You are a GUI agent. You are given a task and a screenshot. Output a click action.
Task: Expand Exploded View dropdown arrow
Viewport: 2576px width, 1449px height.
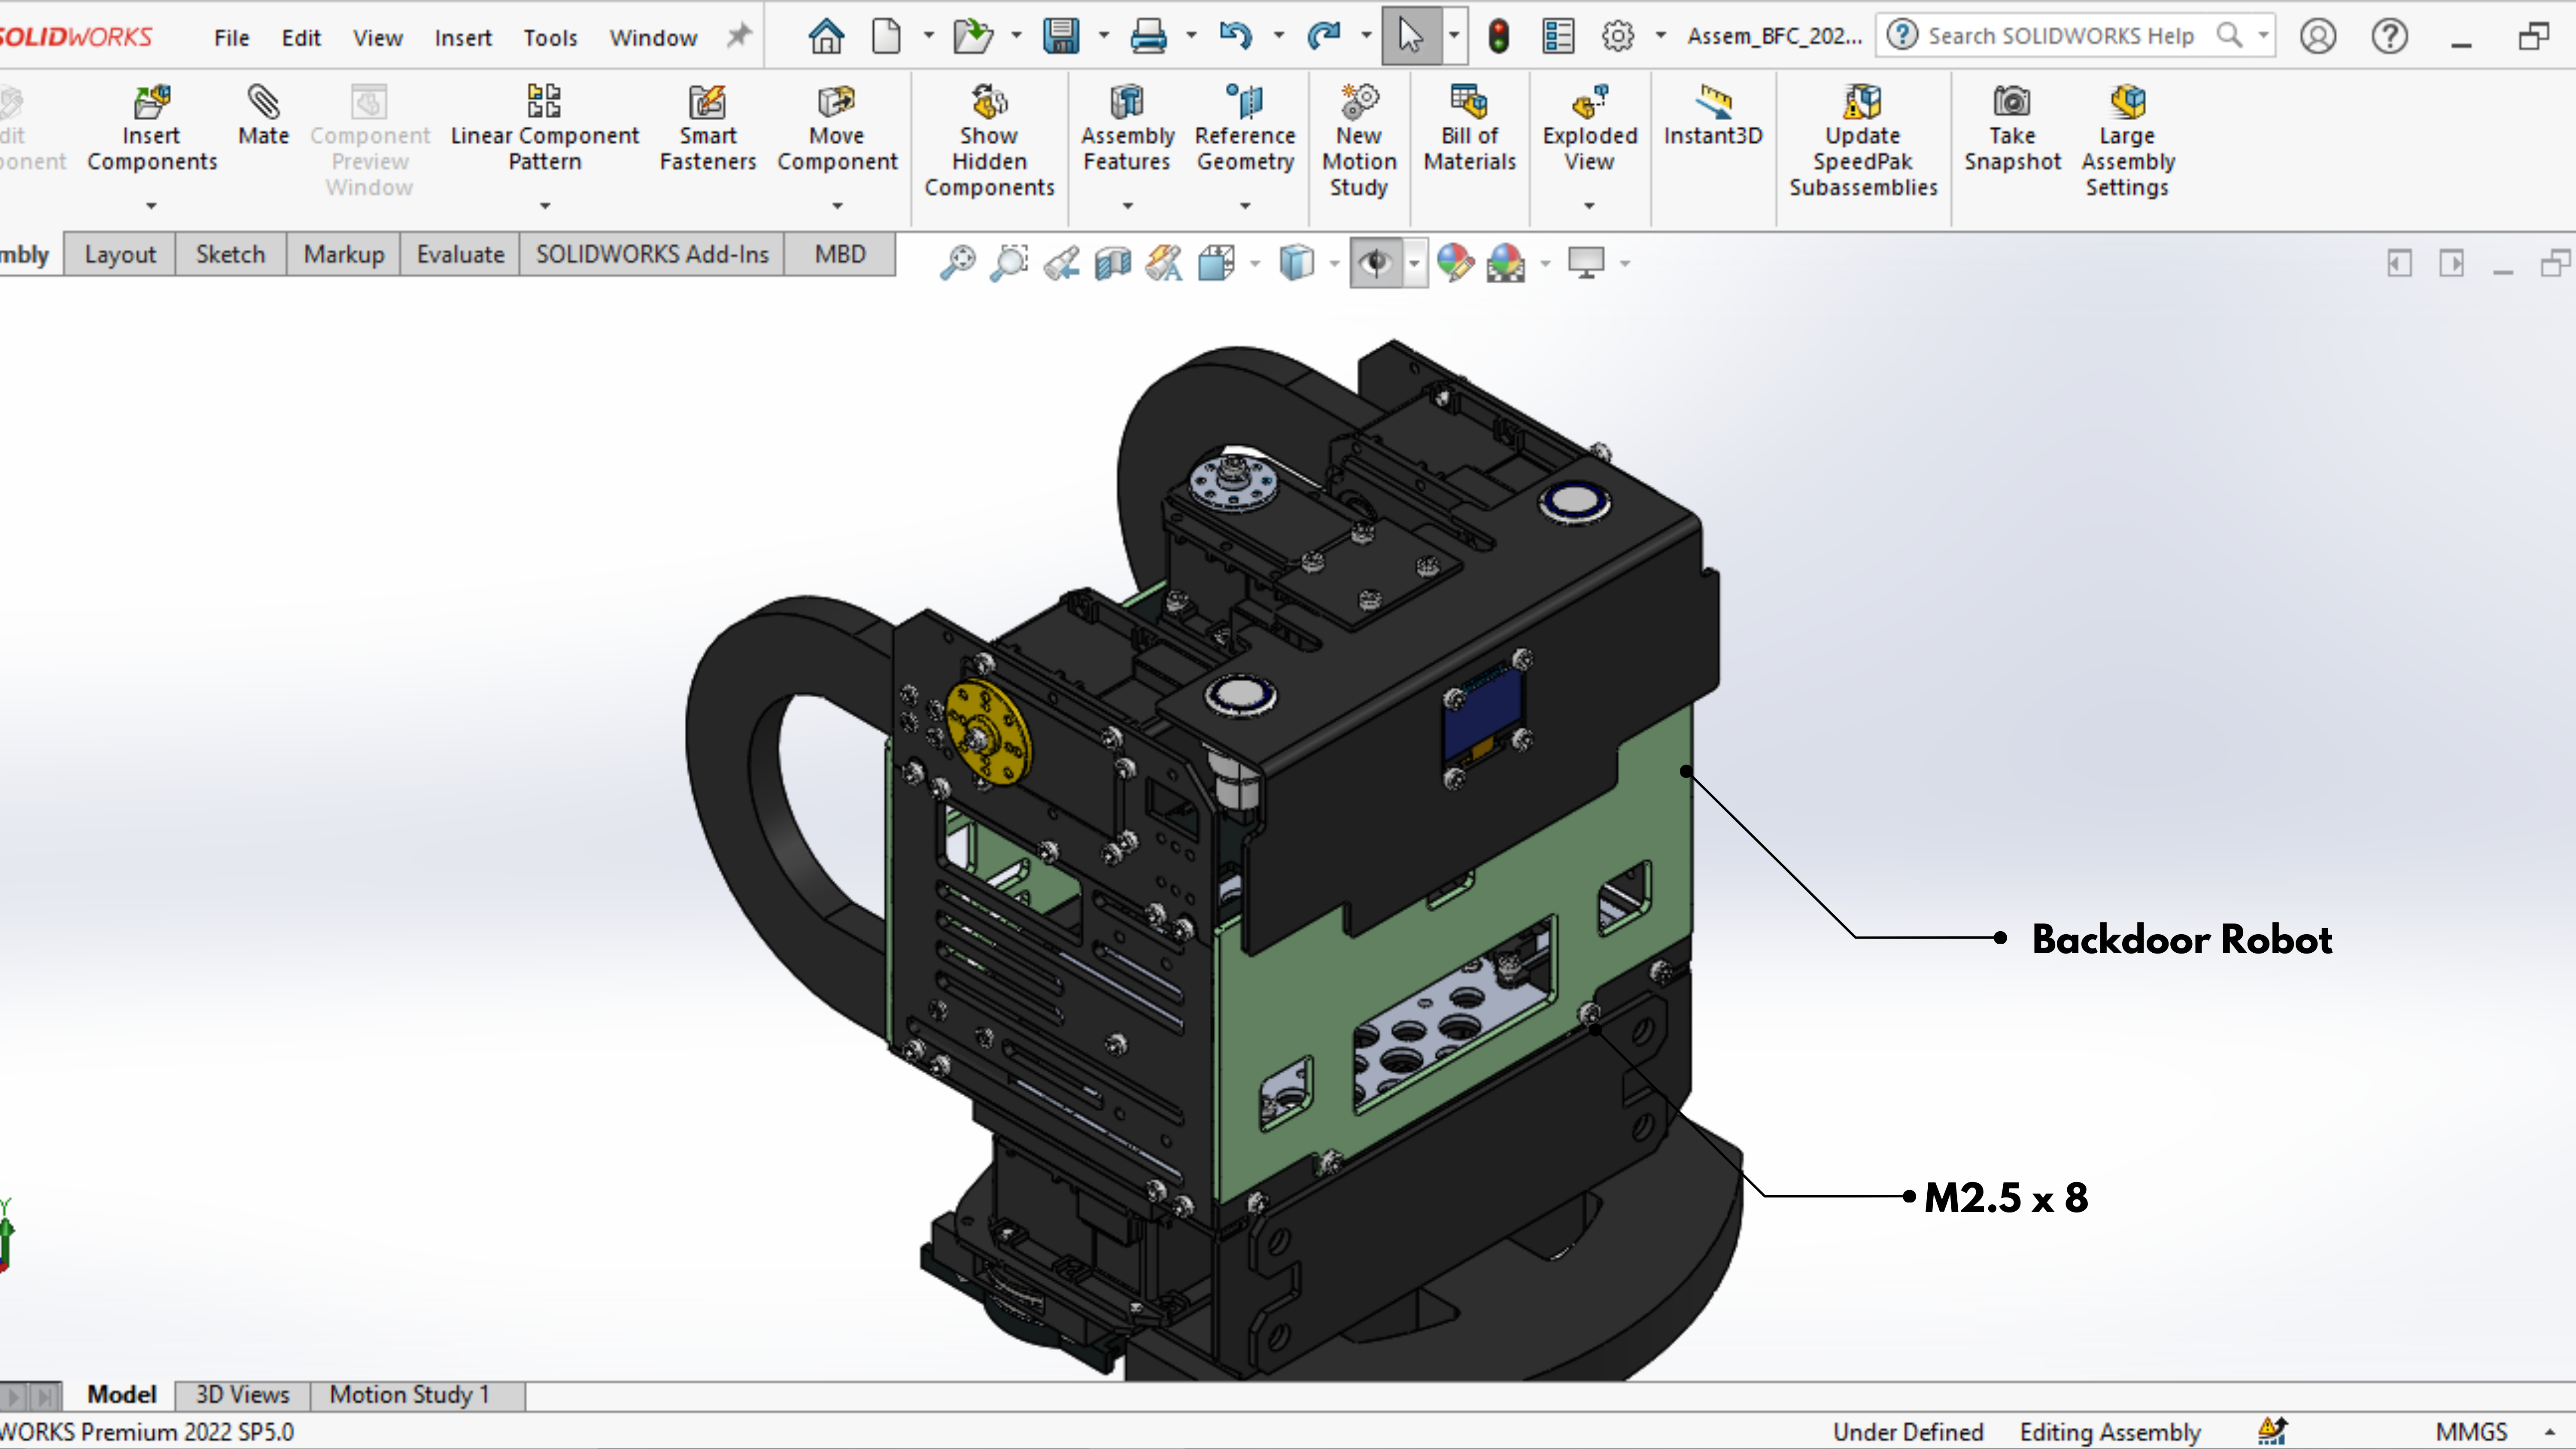tap(1589, 206)
